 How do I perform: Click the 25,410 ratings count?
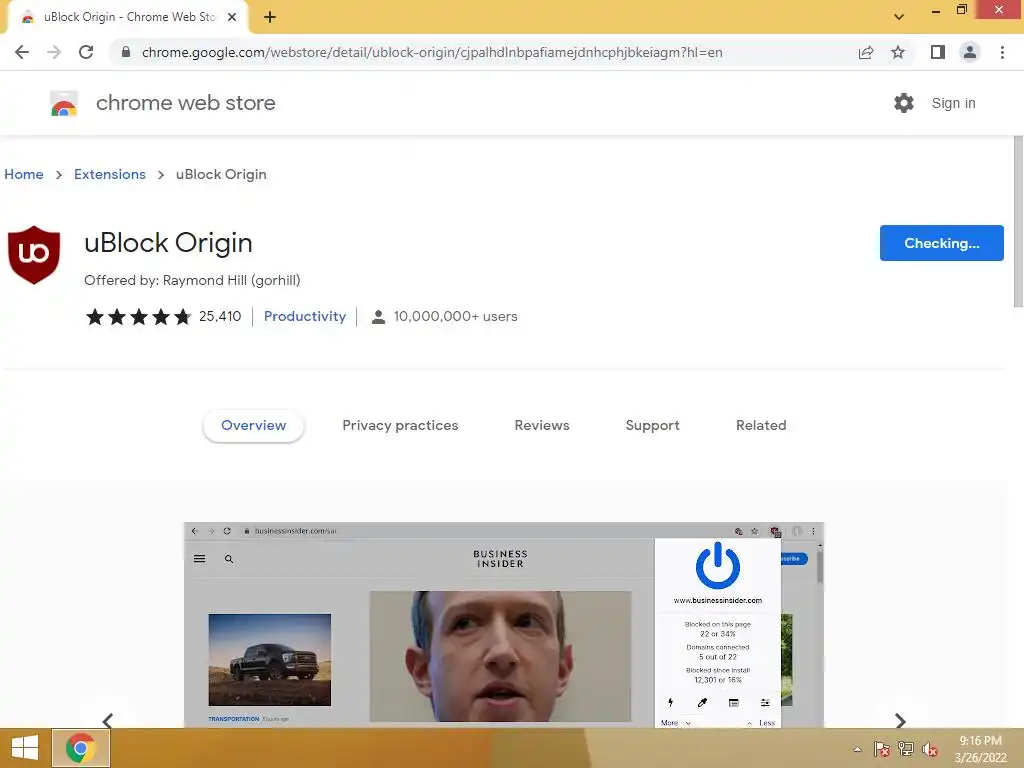click(220, 316)
